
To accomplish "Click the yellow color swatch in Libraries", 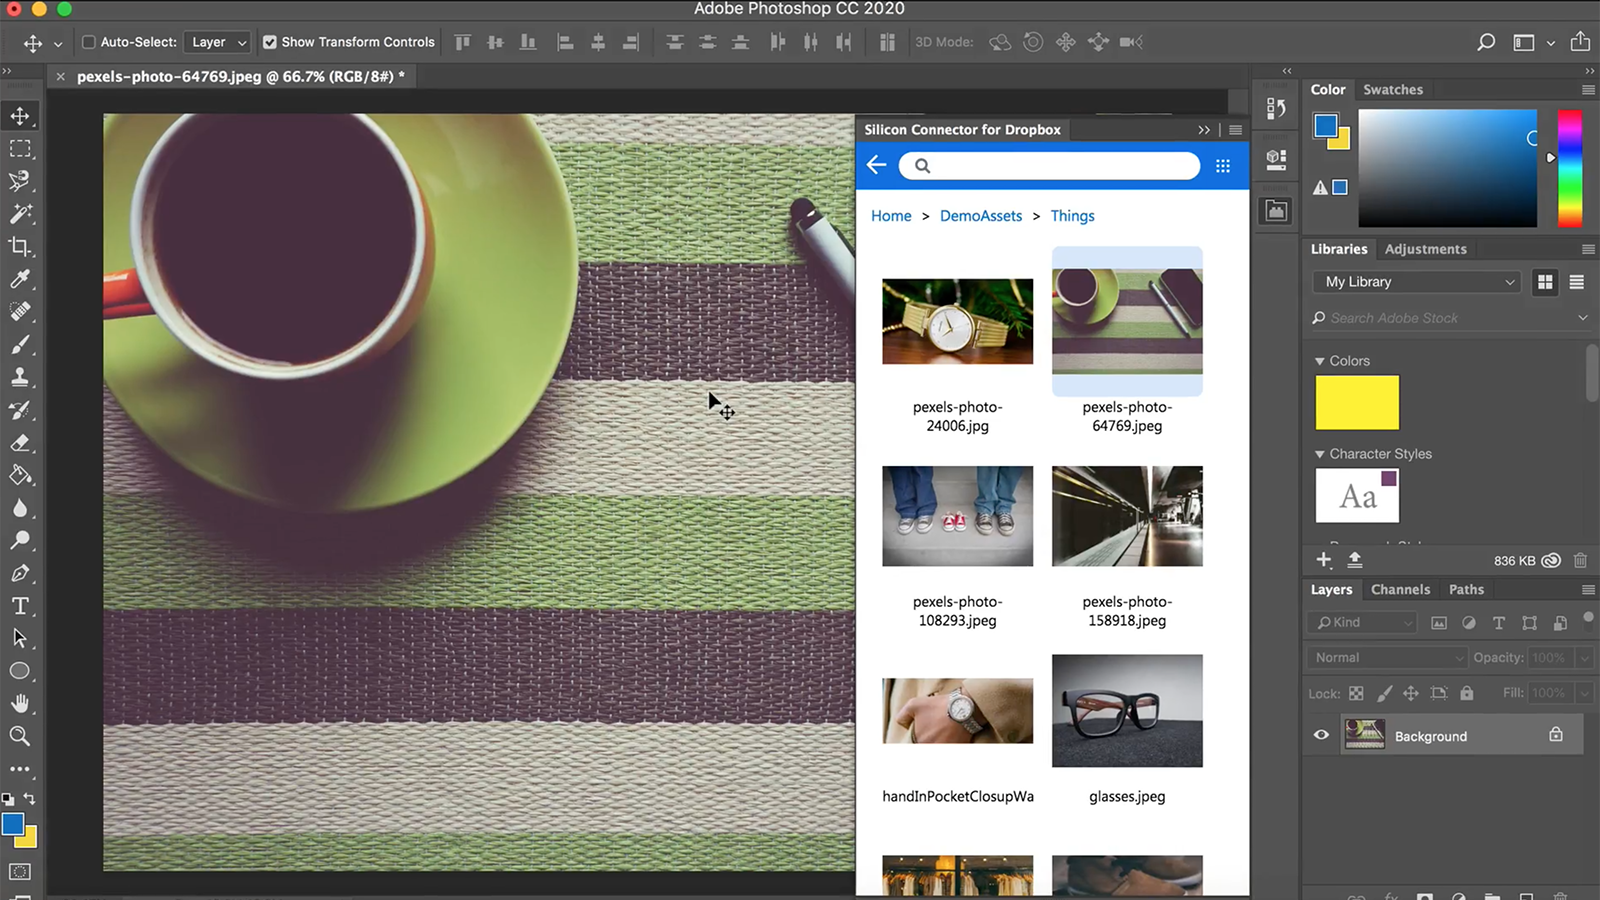I will [1357, 402].
